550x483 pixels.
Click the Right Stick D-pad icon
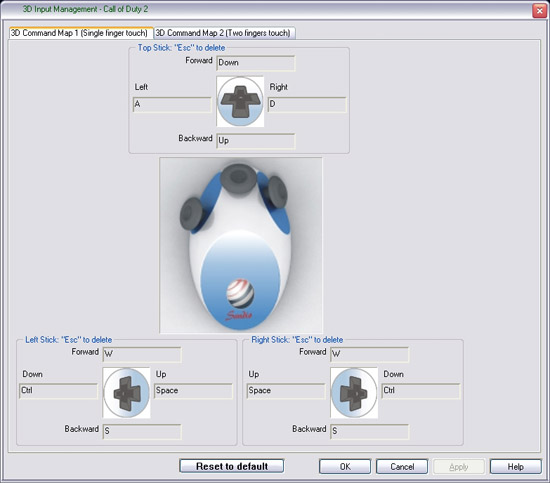[354, 393]
